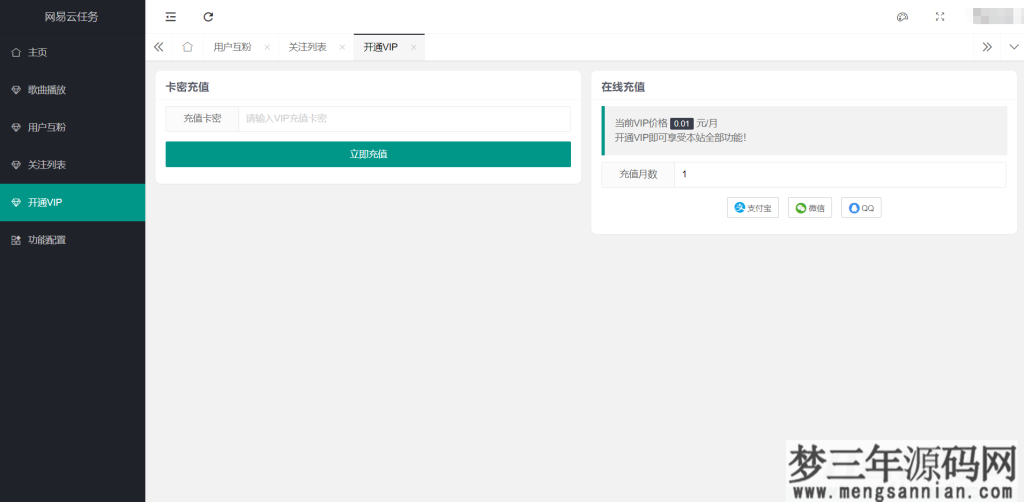Switch to the 用户互粉 tab

tap(232, 47)
